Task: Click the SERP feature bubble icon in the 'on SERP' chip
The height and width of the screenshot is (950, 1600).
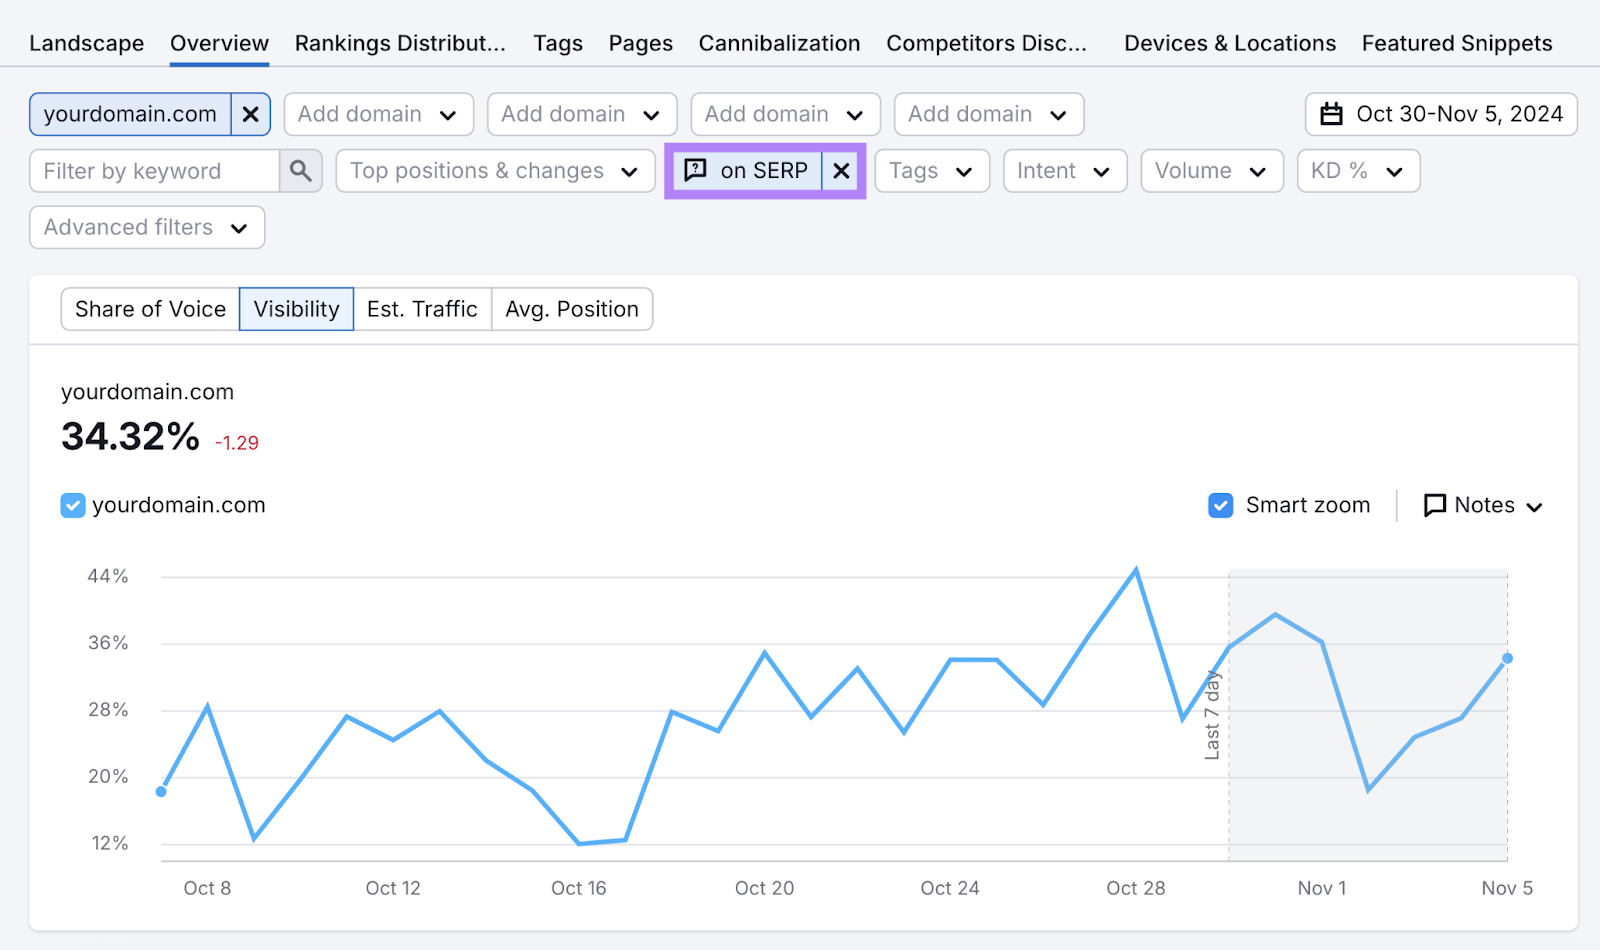Action: [x=696, y=170]
